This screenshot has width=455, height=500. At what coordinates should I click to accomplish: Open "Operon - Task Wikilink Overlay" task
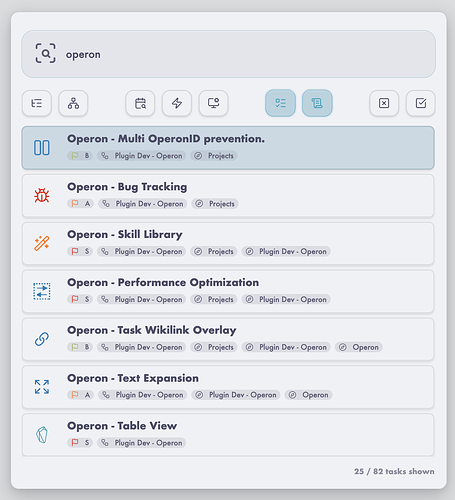click(x=228, y=339)
